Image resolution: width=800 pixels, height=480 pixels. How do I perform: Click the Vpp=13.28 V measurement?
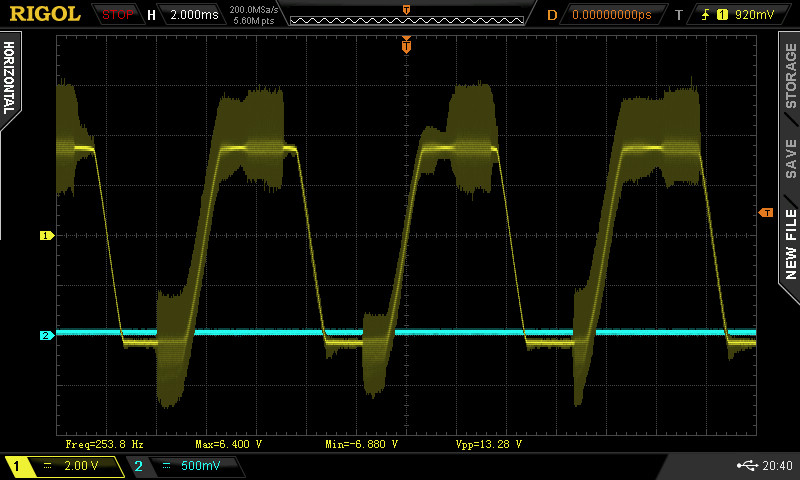[x=488, y=443]
